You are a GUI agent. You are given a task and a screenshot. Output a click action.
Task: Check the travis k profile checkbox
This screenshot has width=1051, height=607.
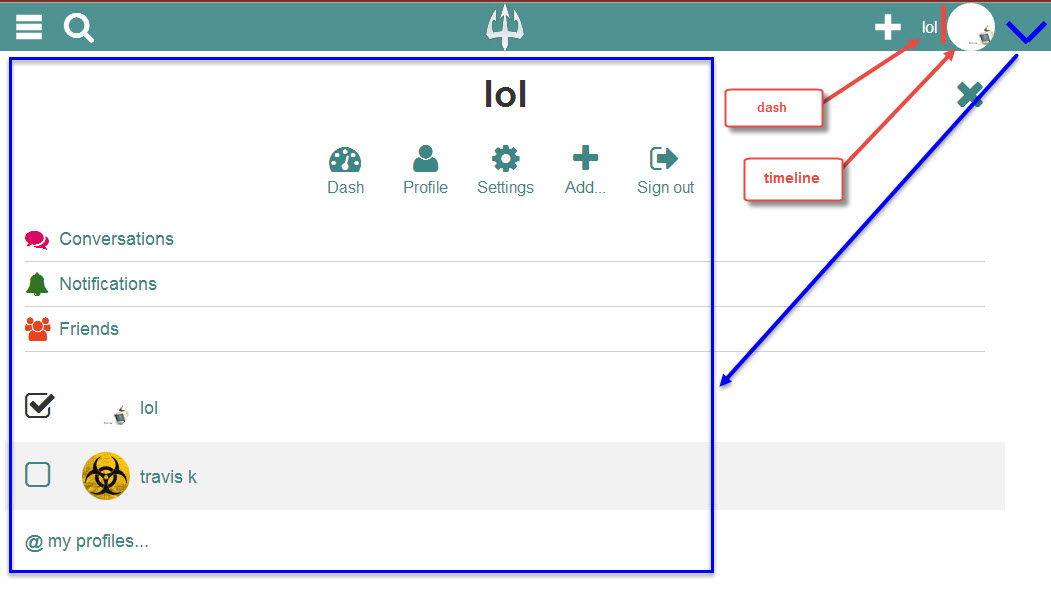pos(38,474)
